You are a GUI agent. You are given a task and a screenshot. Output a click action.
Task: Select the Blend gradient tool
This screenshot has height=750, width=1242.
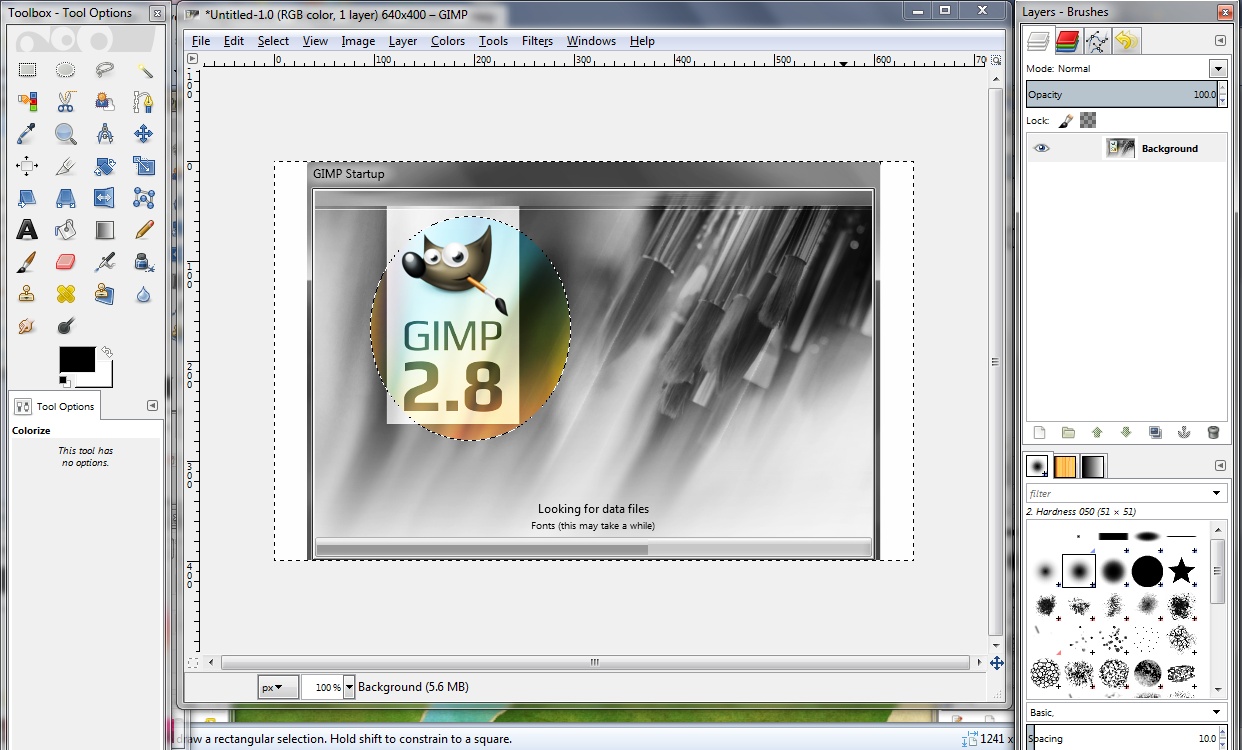tap(105, 230)
